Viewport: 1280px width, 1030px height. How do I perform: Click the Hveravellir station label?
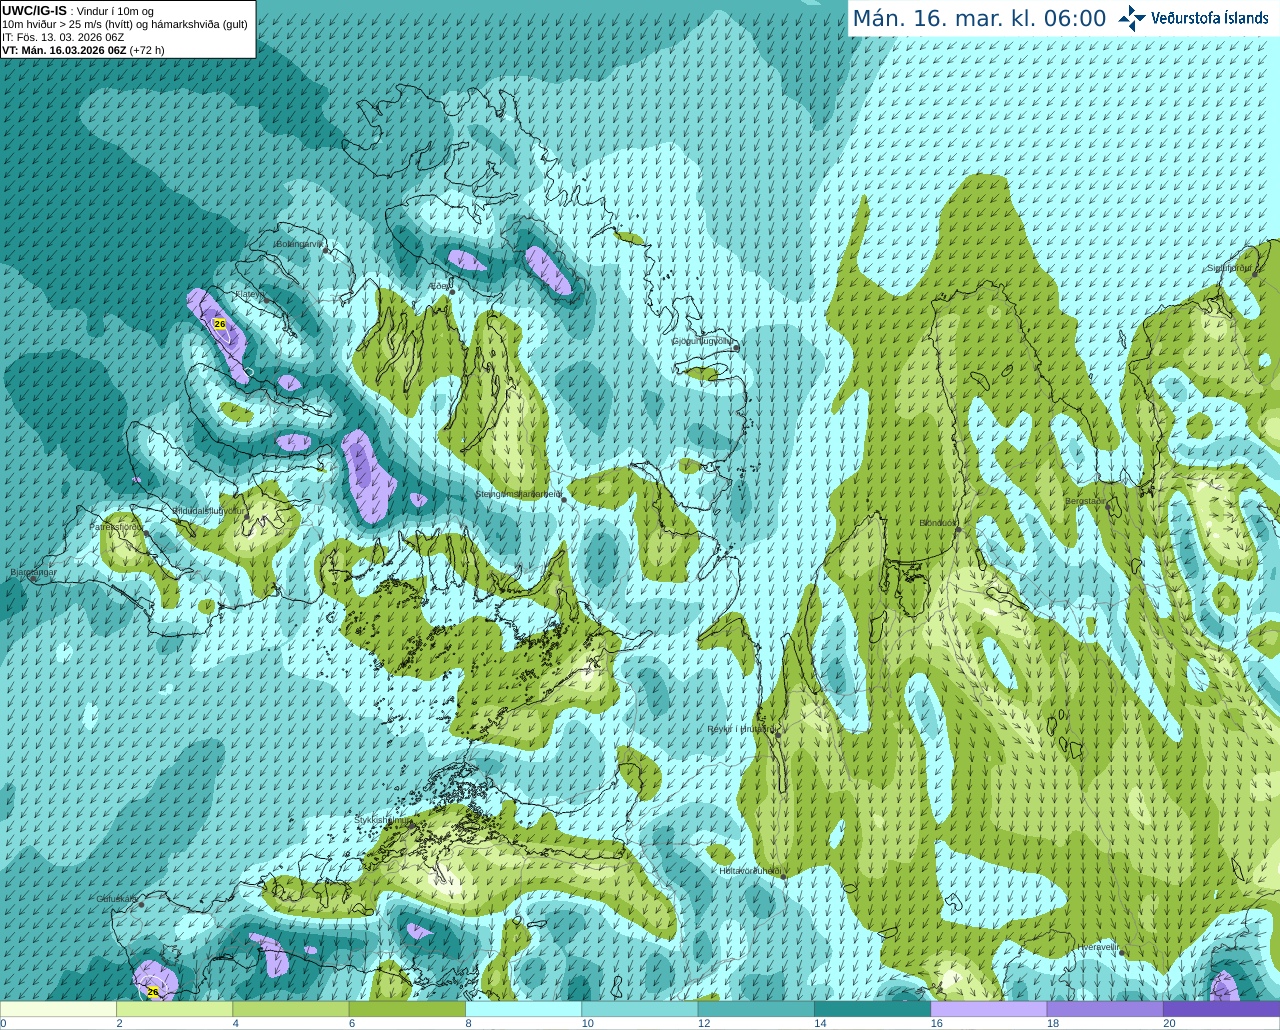pos(1098,947)
